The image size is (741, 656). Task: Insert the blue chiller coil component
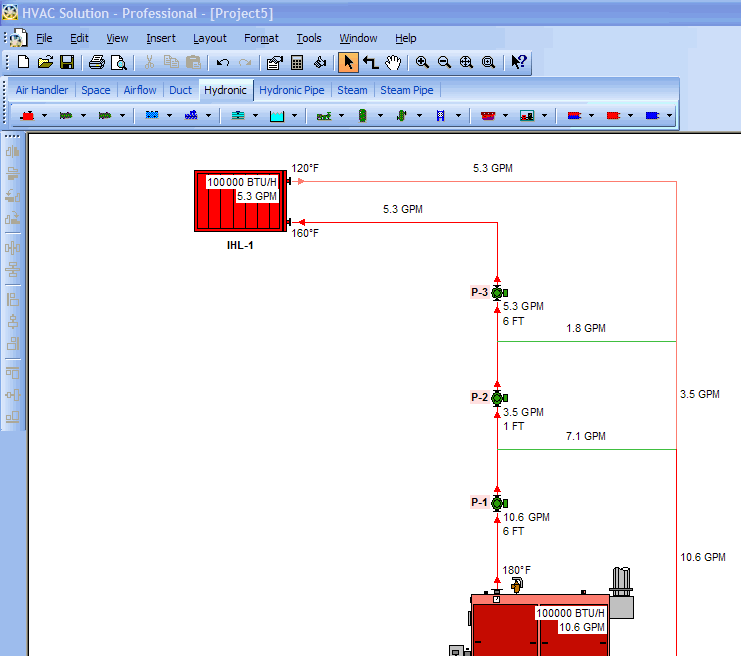pos(152,115)
